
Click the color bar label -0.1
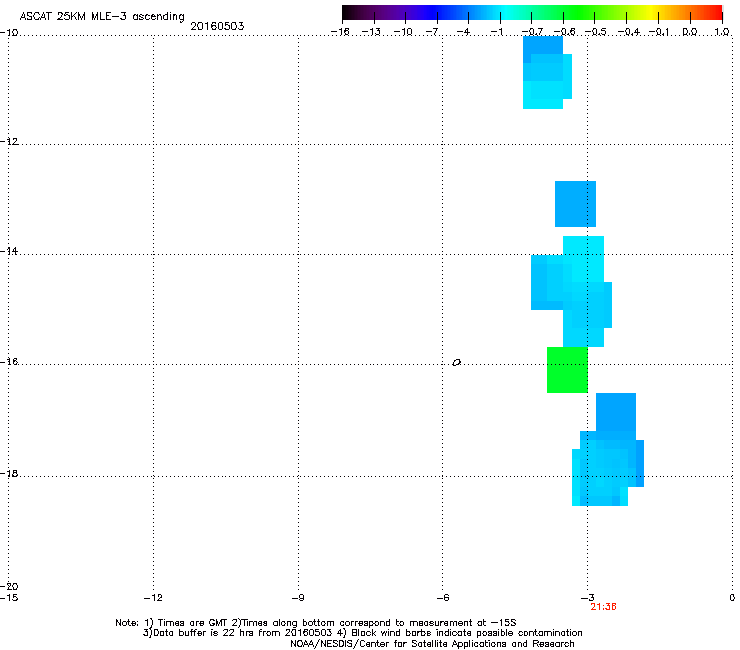pyautogui.click(x=659, y=32)
